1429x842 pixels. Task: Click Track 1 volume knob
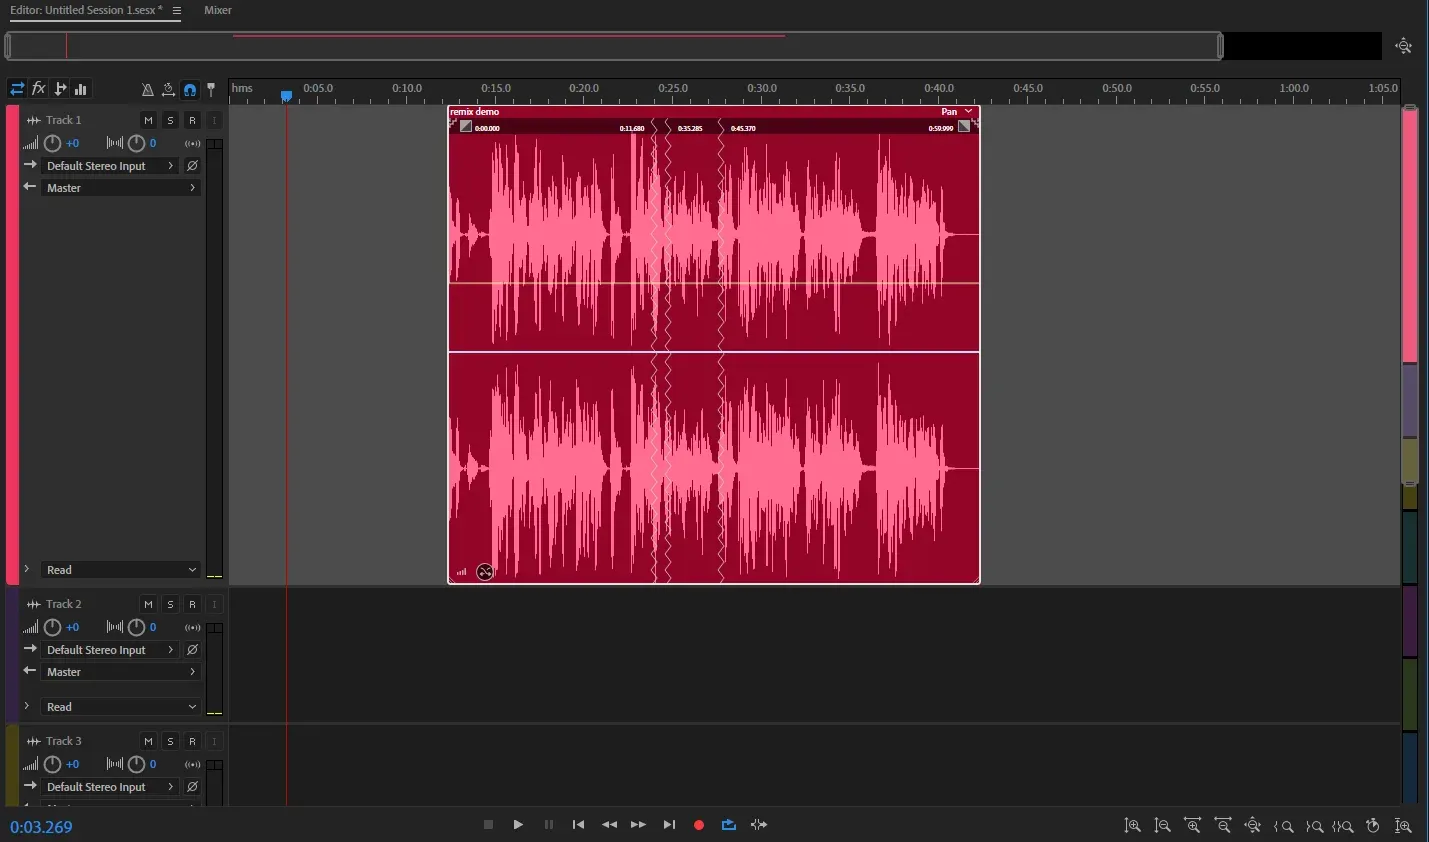tap(53, 143)
